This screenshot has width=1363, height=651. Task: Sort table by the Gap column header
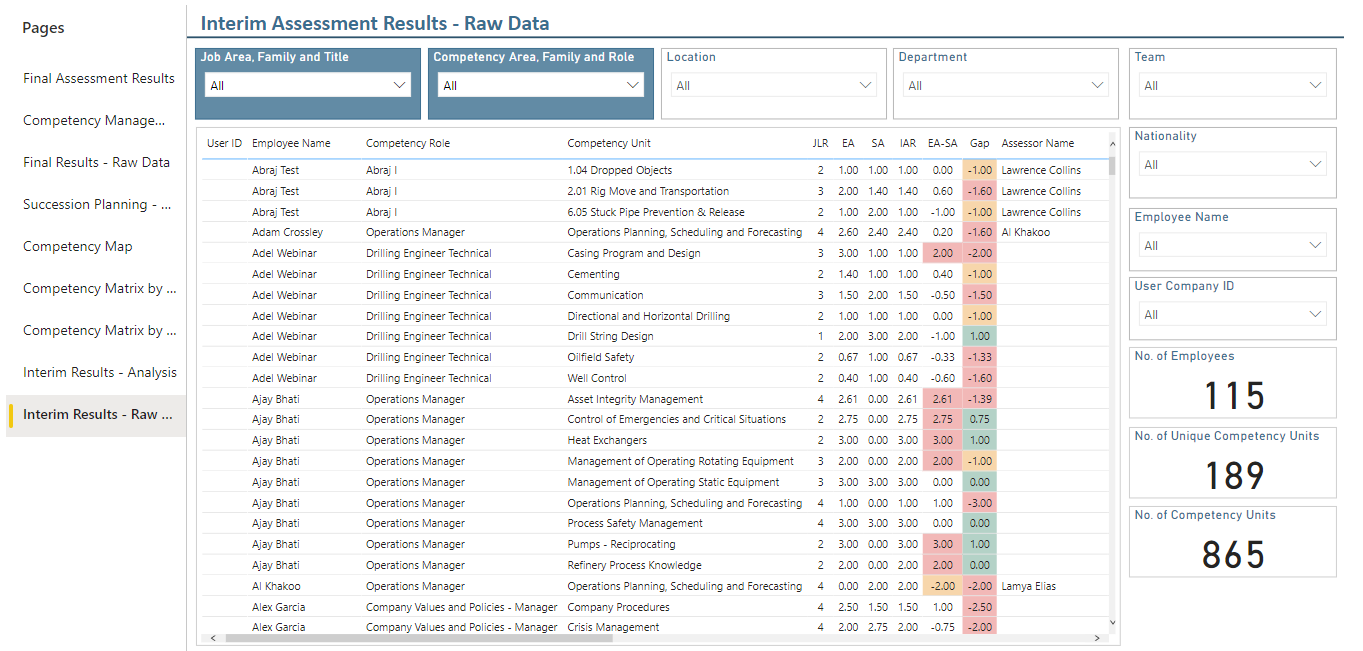click(x=979, y=143)
